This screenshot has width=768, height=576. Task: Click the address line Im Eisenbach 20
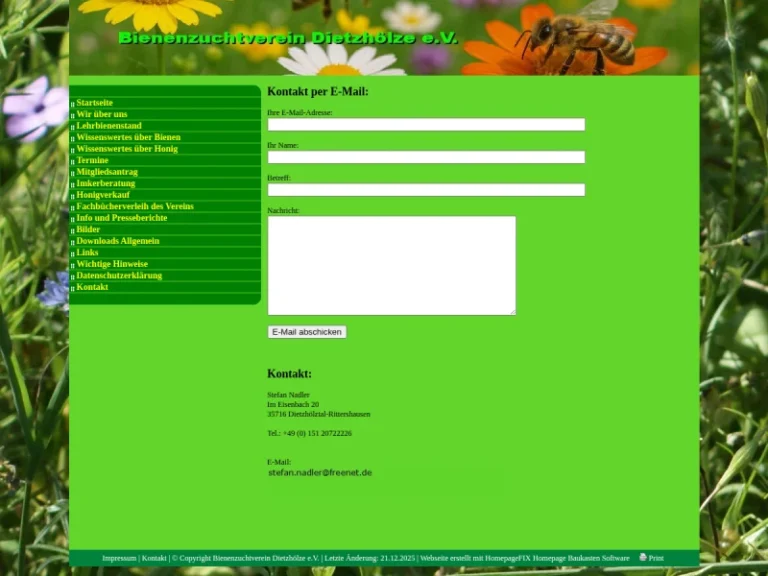tap(293, 405)
